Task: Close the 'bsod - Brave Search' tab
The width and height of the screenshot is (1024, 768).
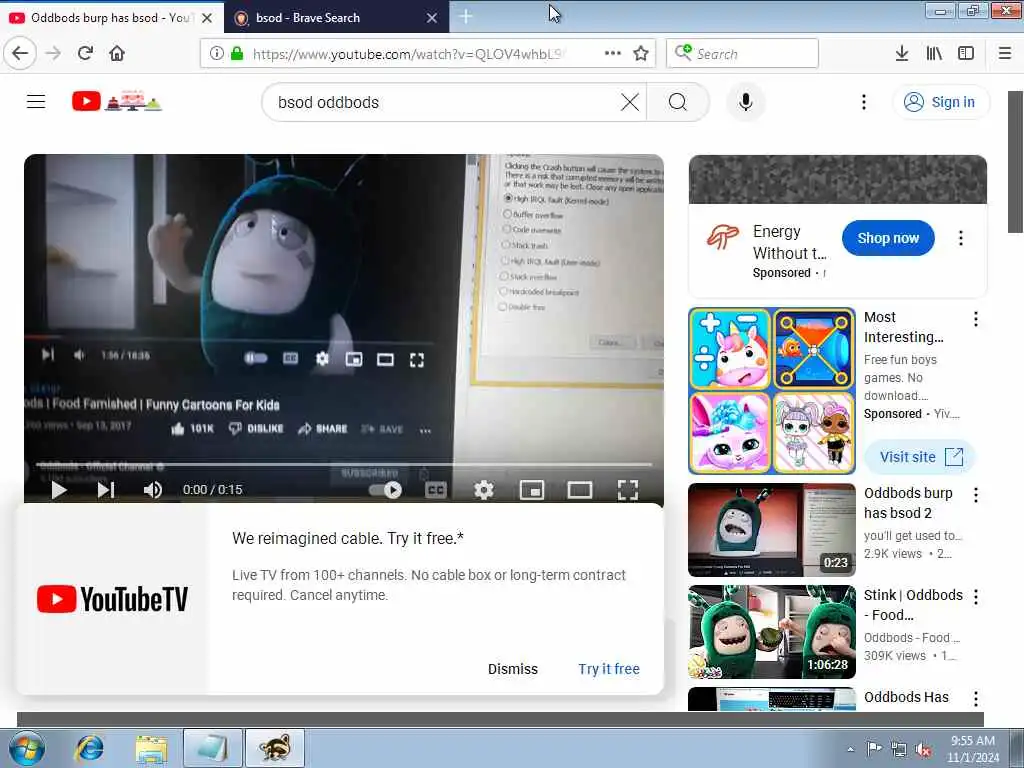Action: pos(432,18)
